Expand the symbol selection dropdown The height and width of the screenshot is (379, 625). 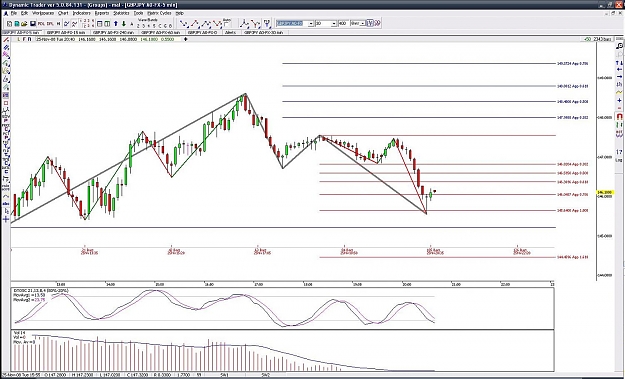click(x=311, y=24)
